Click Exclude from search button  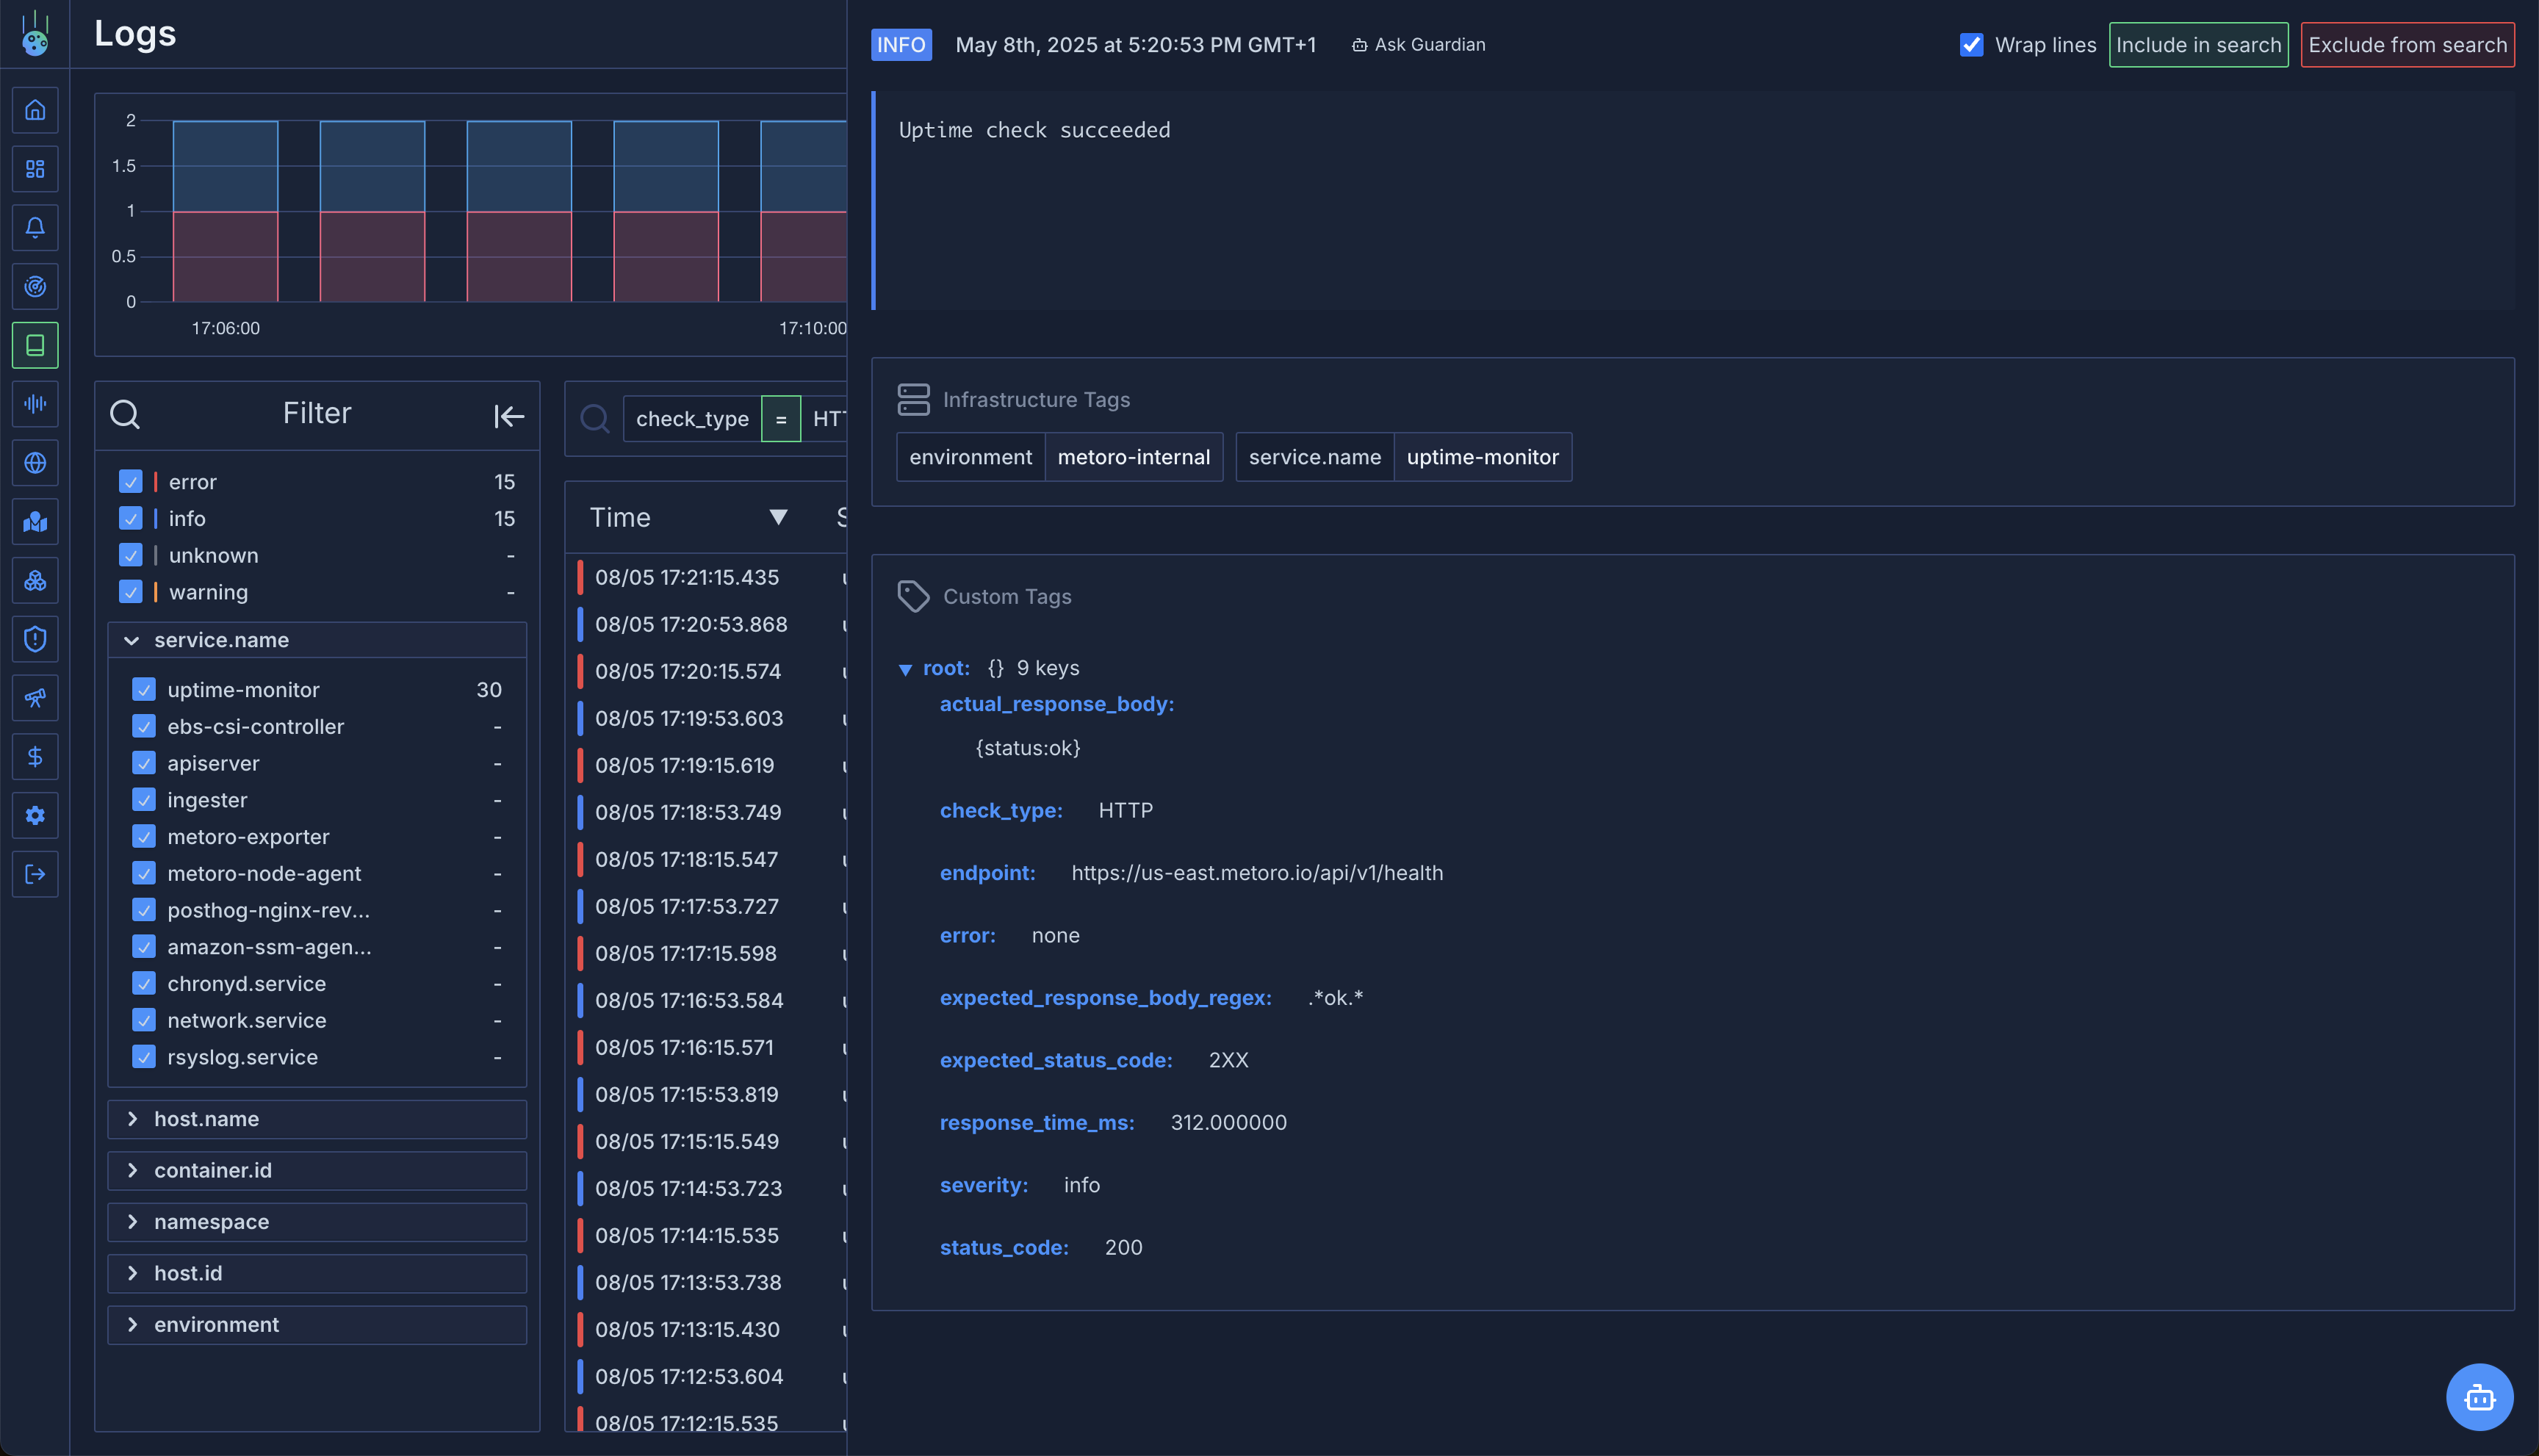coord(2407,45)
